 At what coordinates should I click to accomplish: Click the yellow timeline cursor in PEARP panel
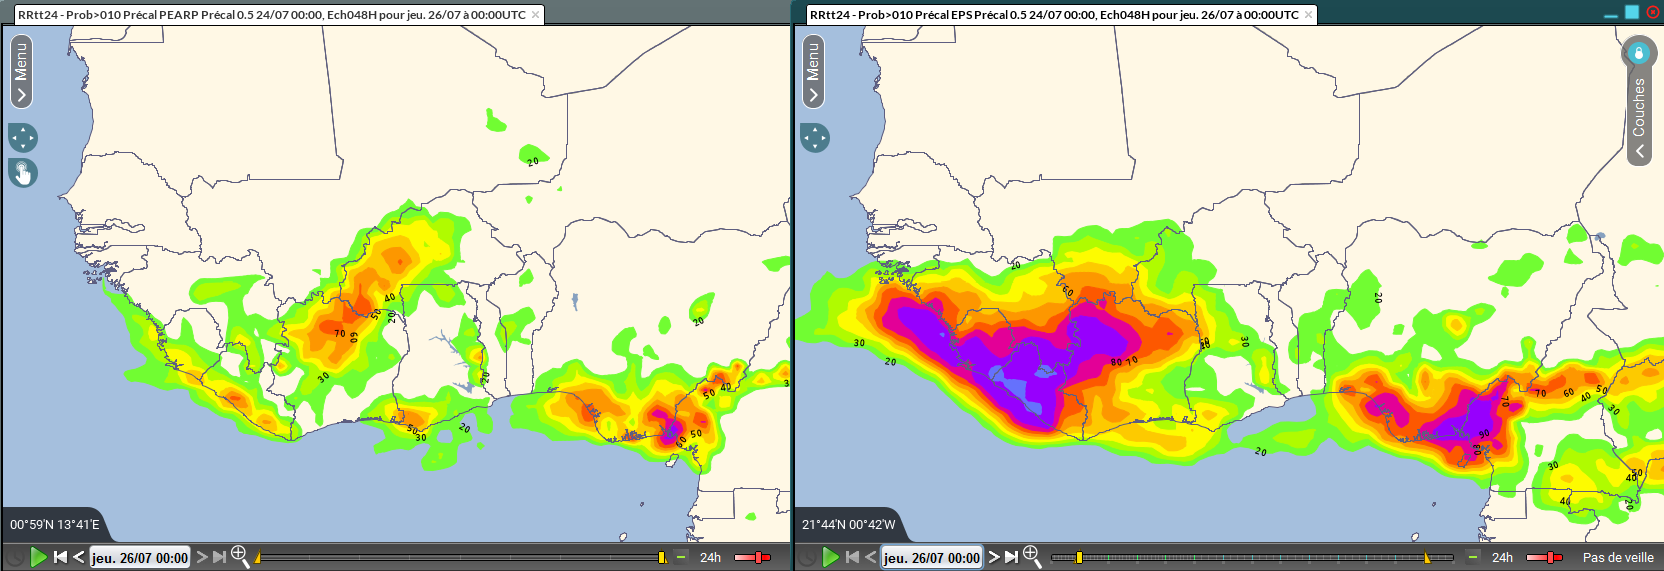(662, 557)
